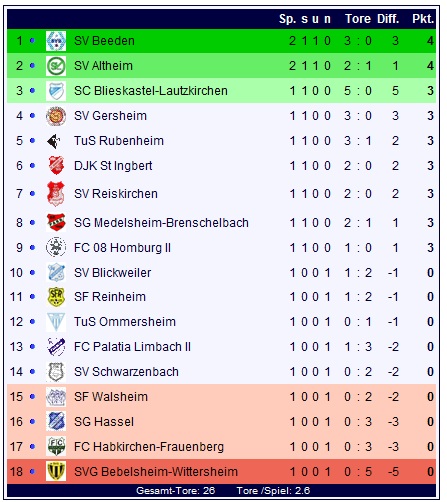Screen dimensions: 447x502
Task: Click the TuS Rubenheim black bird logo
Action: (54, 141)
